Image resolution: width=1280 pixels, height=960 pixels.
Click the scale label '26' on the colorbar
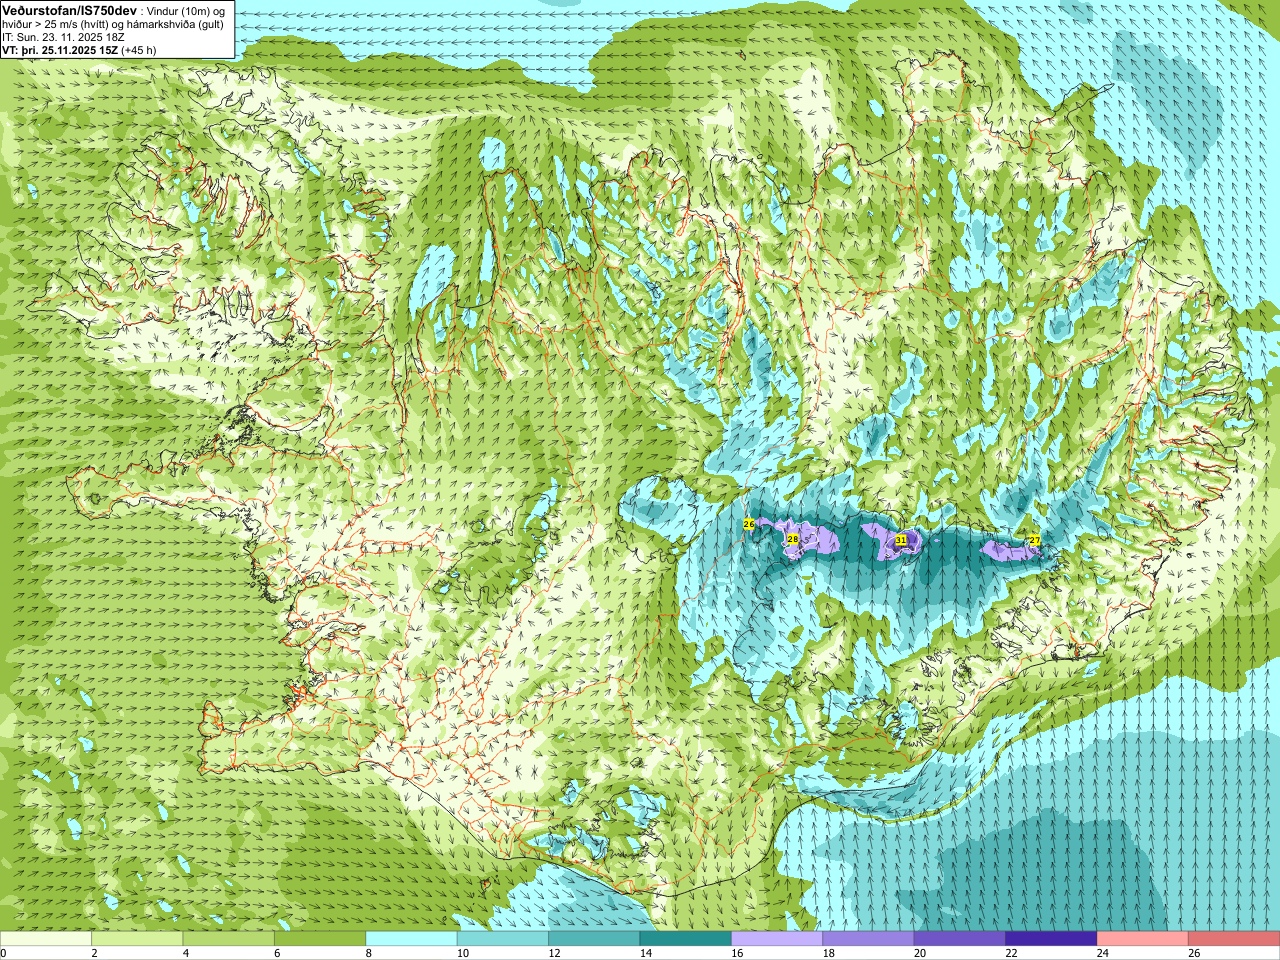click(1194, 953)
